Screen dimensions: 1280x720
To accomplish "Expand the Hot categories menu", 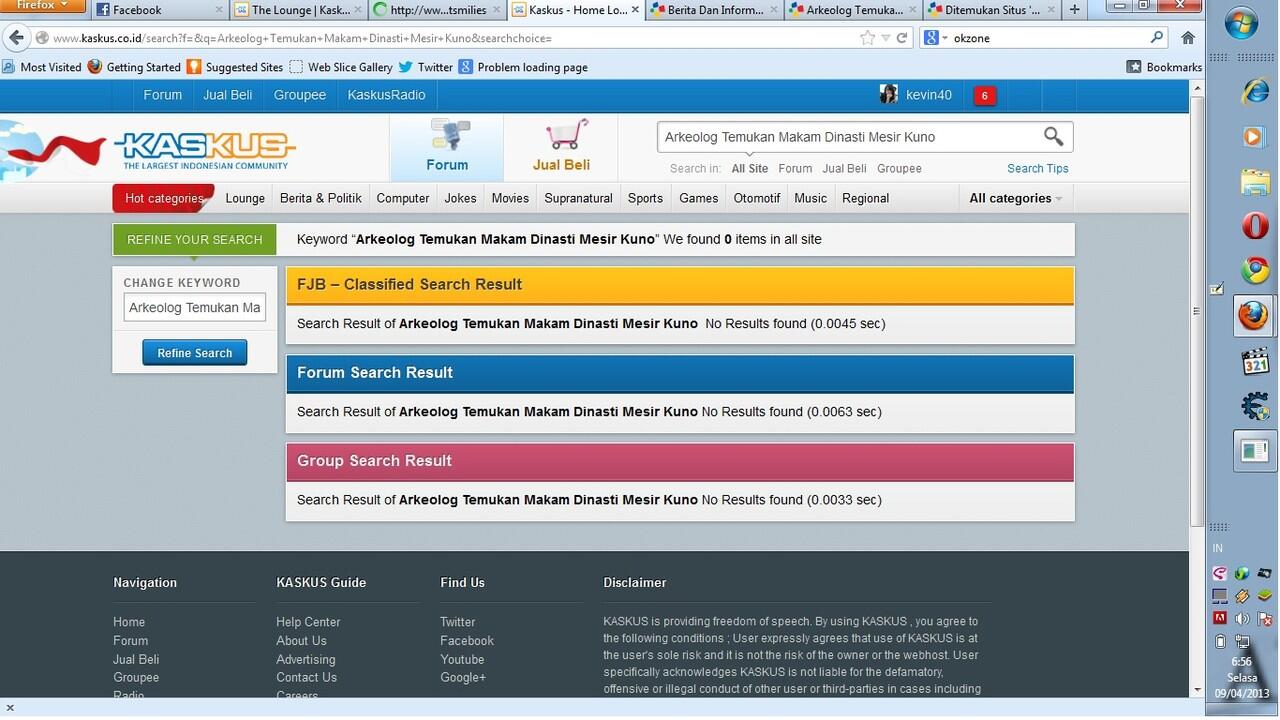I will (x=163, y=198).
